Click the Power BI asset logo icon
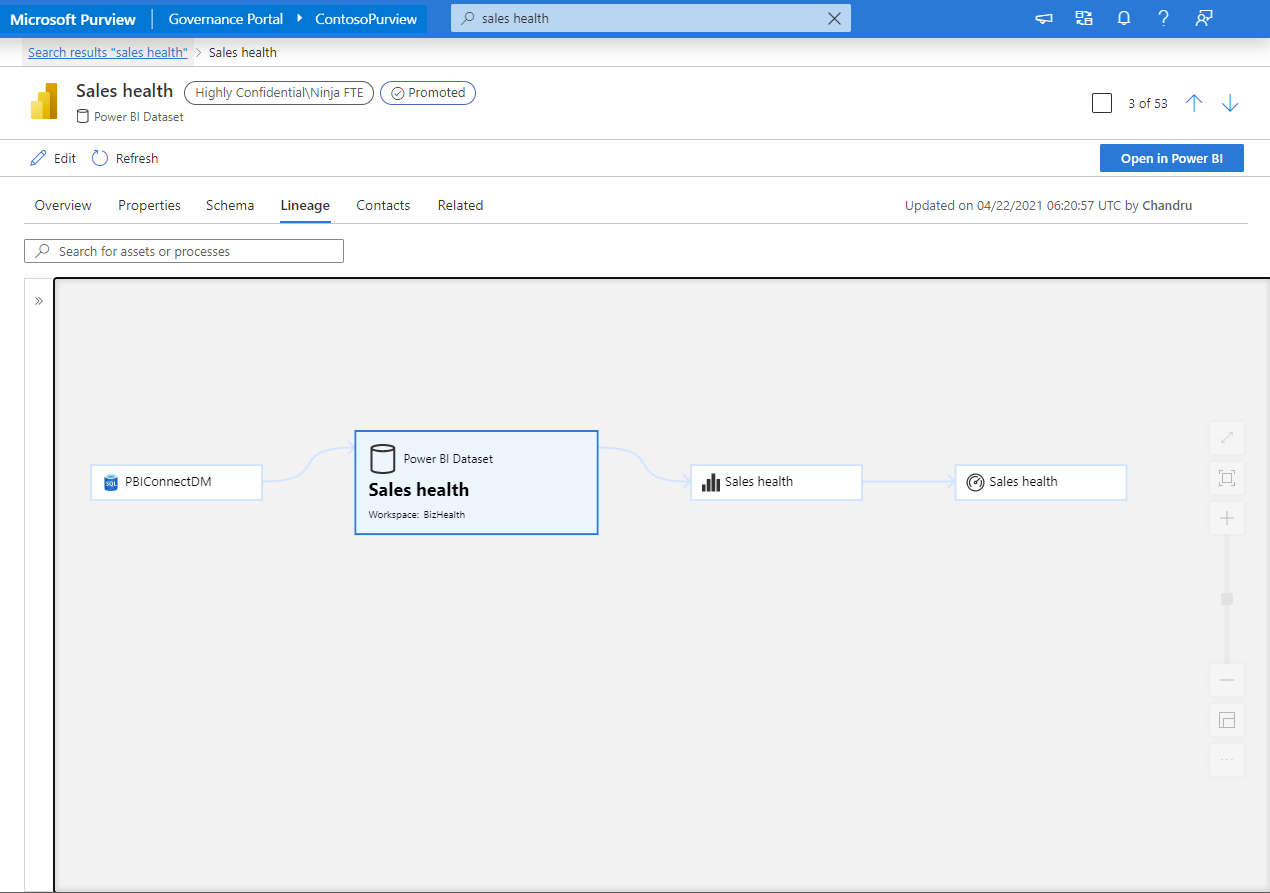Viewport: 1270px width, 893px height. pyautogui.click(x=44, y=102)
